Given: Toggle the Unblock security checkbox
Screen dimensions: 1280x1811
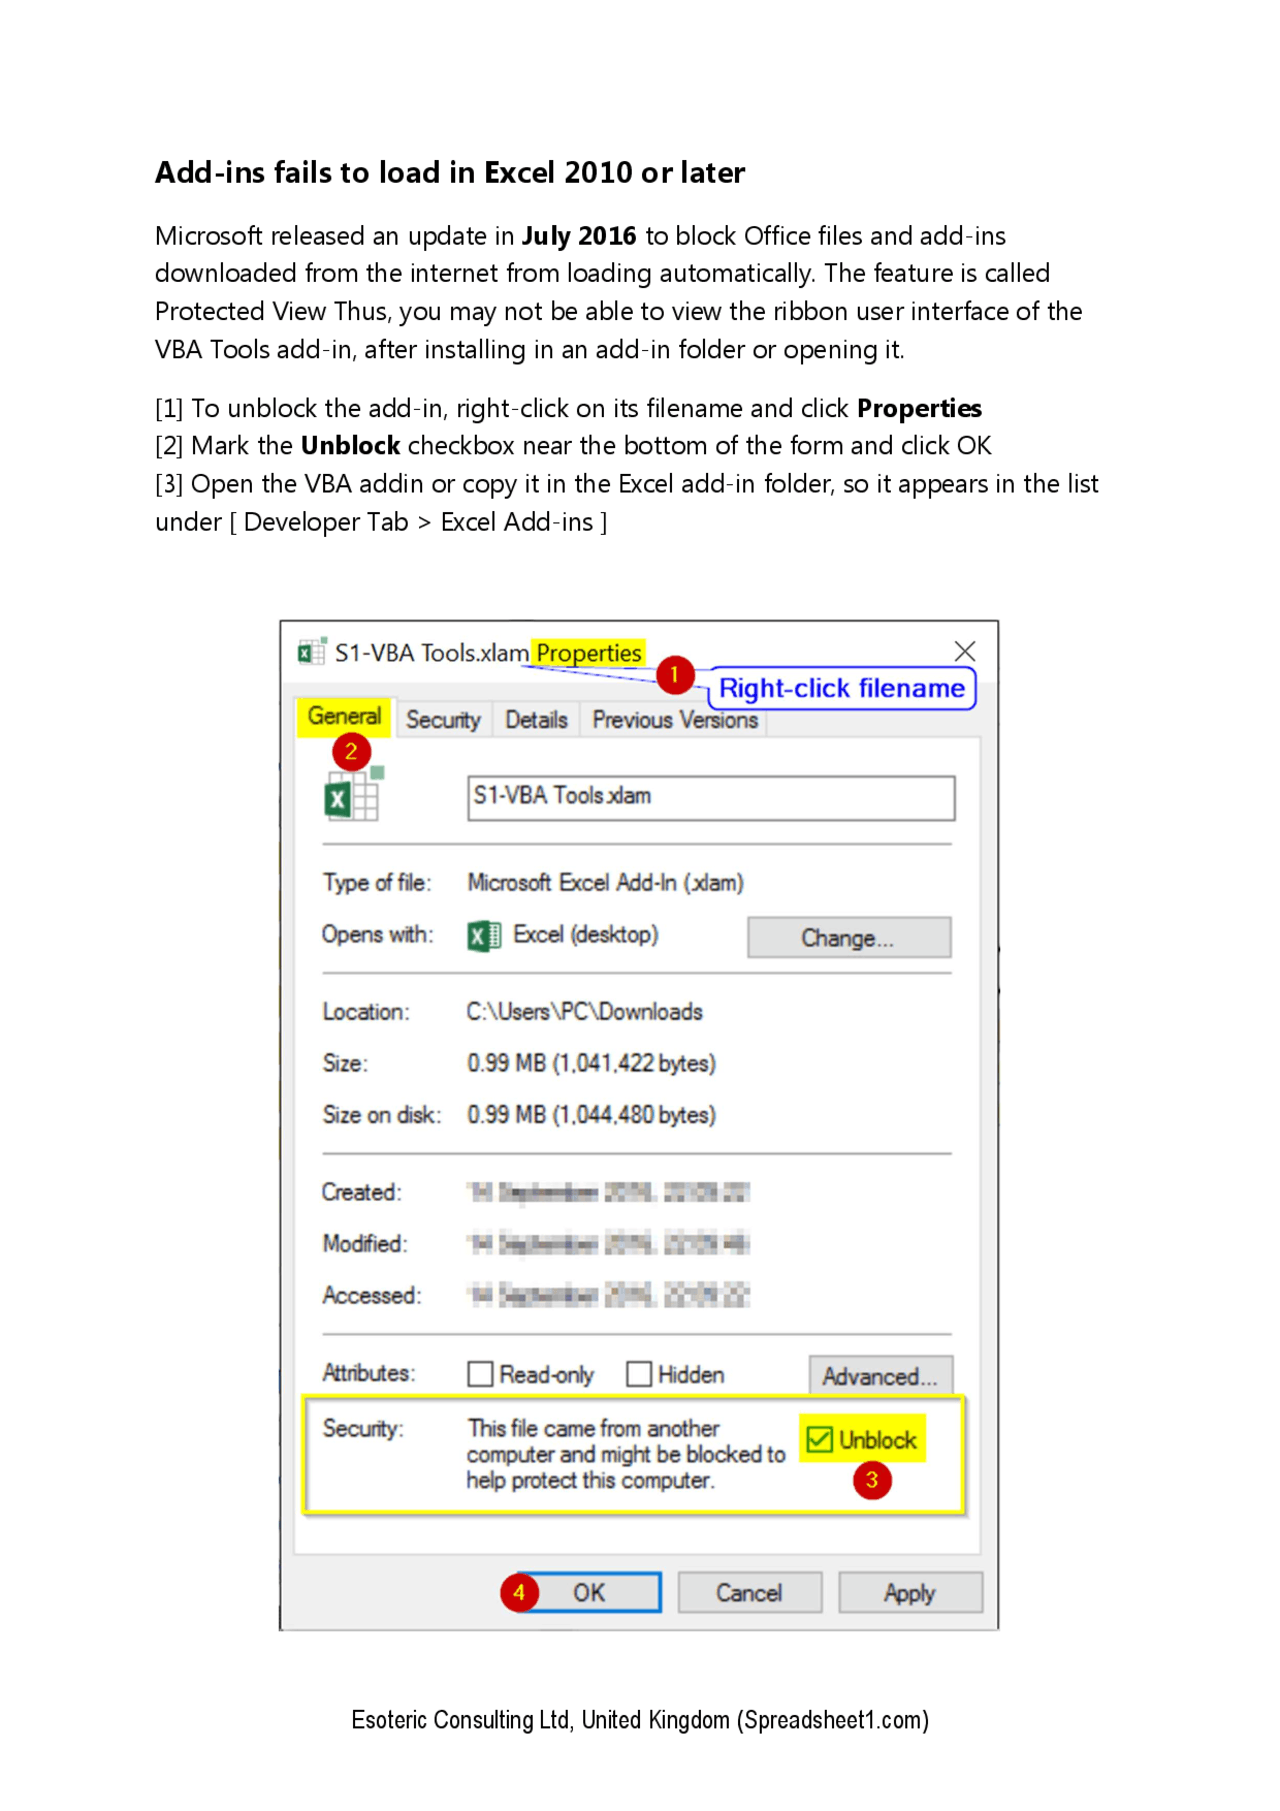Looking at the screenshot, I should 819,1439.
